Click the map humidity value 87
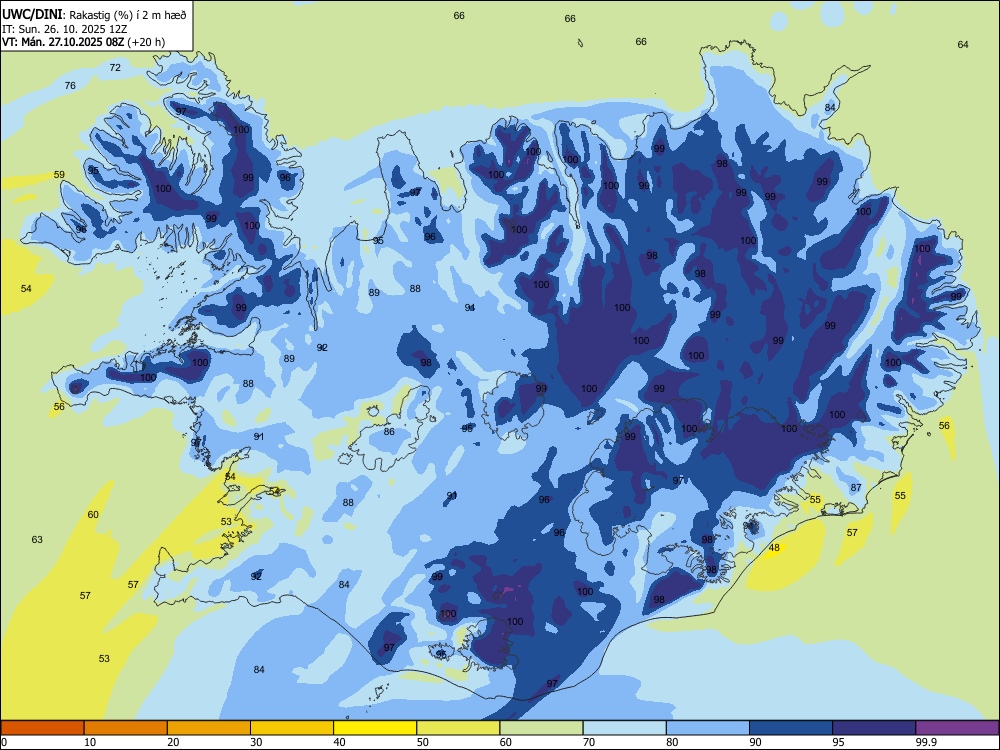 (x=856, y=488)
